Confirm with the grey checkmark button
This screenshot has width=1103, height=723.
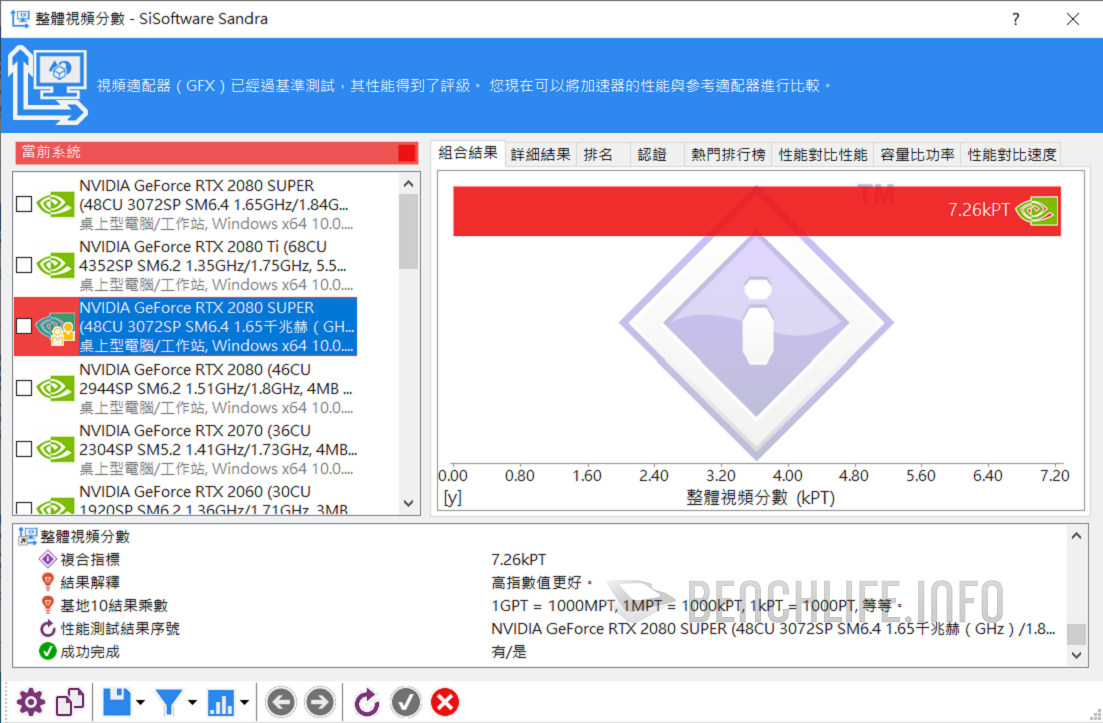(406, 702)
